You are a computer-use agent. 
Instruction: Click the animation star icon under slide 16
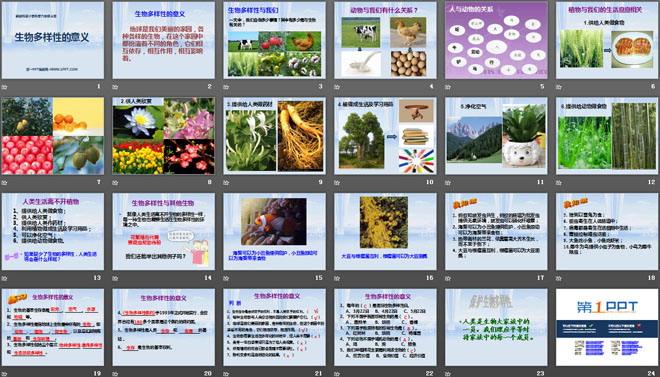pos(337,278)
